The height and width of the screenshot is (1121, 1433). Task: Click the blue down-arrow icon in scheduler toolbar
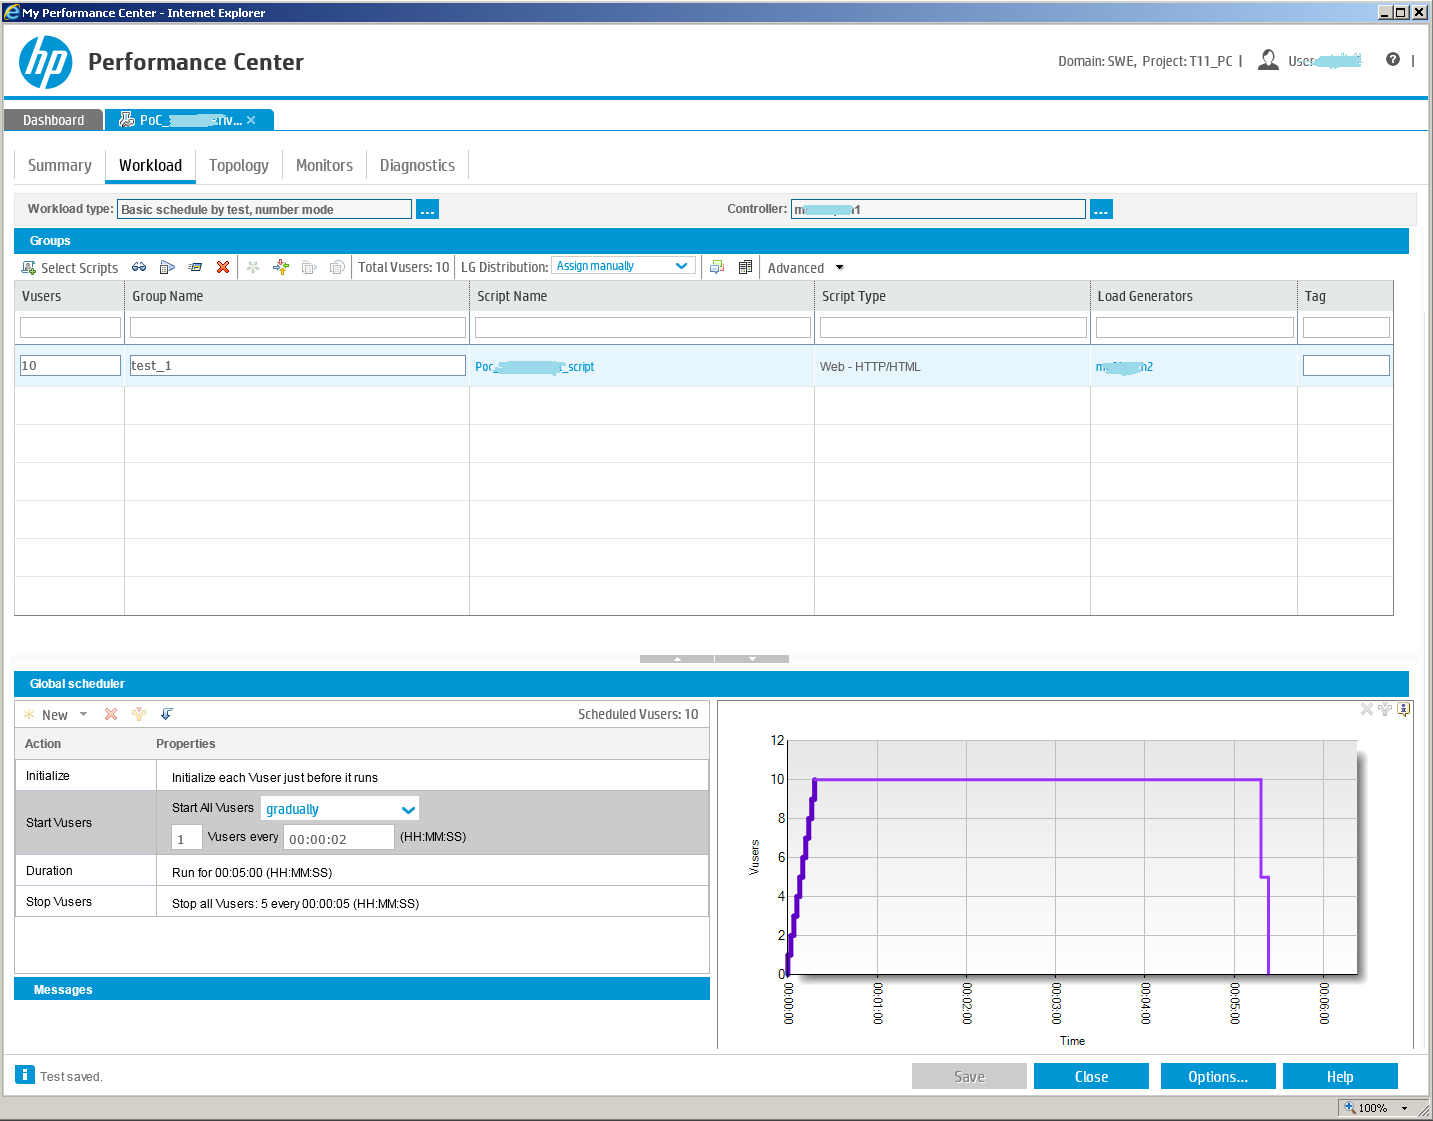click(x=167, y=714)
